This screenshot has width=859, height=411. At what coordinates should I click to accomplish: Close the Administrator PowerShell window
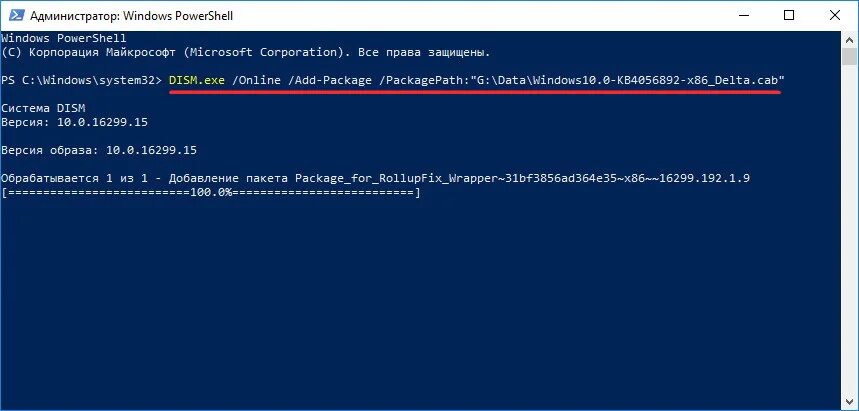(x=835, y=15)
